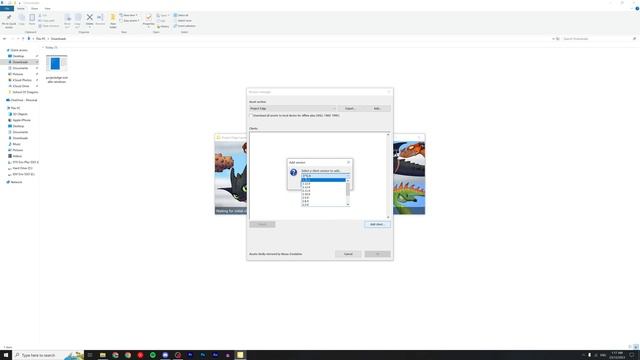Click the version dropdown list scrollbar
This screenshot has height=360, width=640.
click(348, 192)
